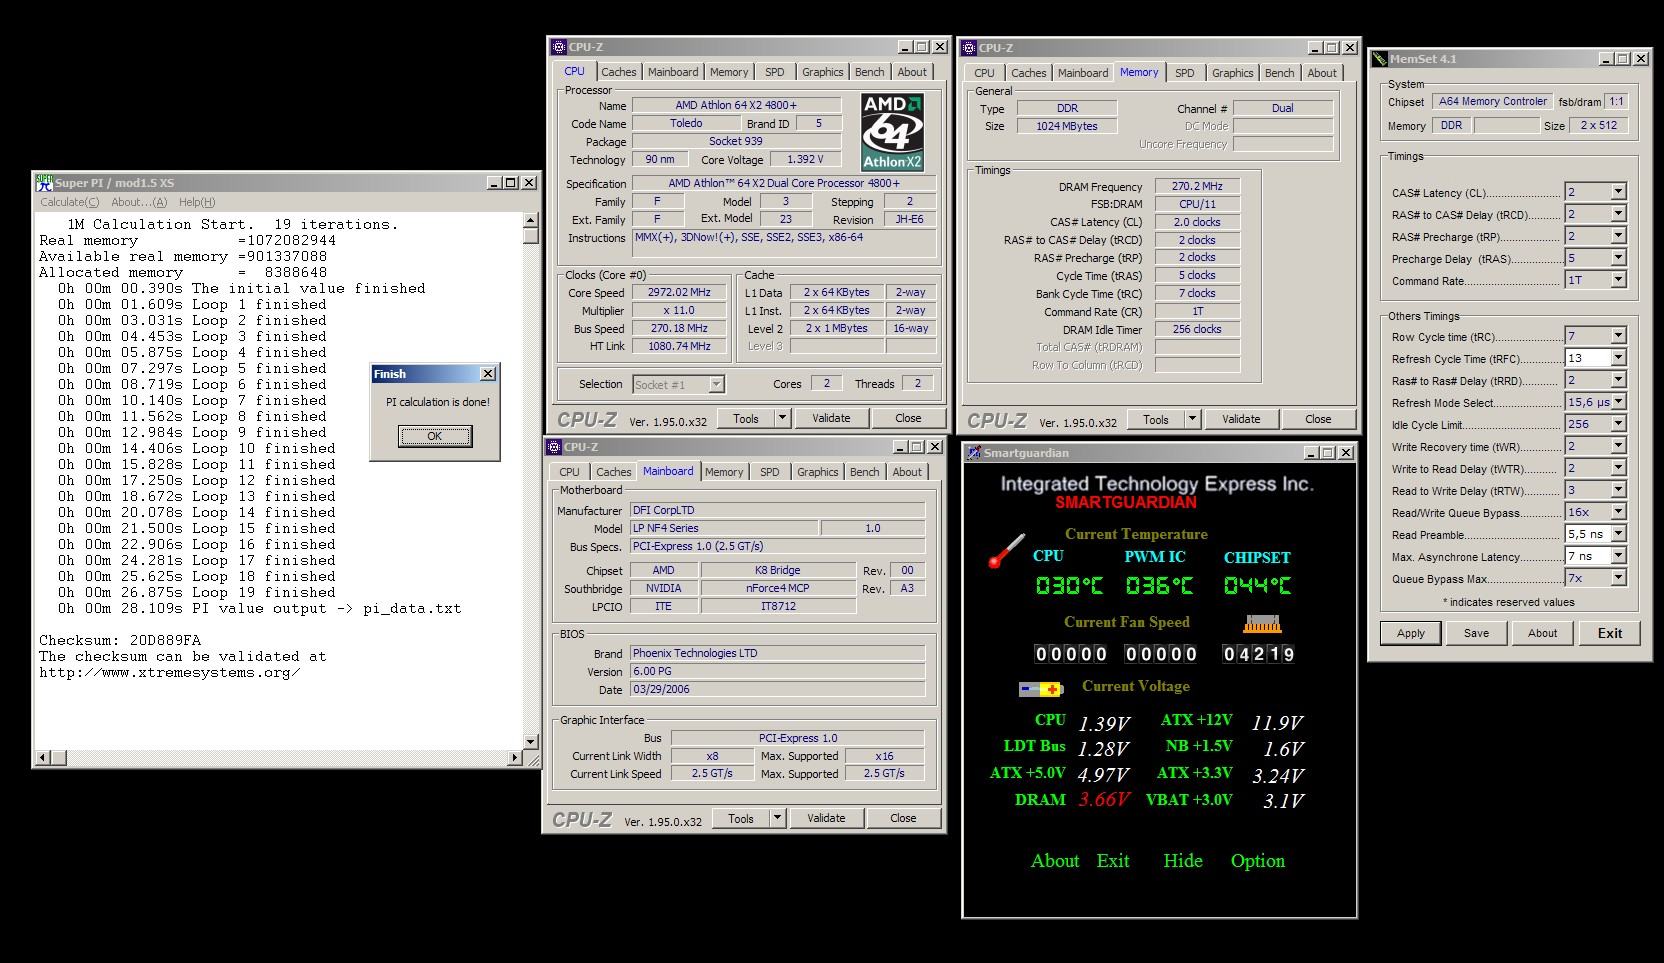The image size is (1664, 963).
Task: Switch to SPD tab in CPU-Z Memory window
Action: click(x=1185, y=73)
